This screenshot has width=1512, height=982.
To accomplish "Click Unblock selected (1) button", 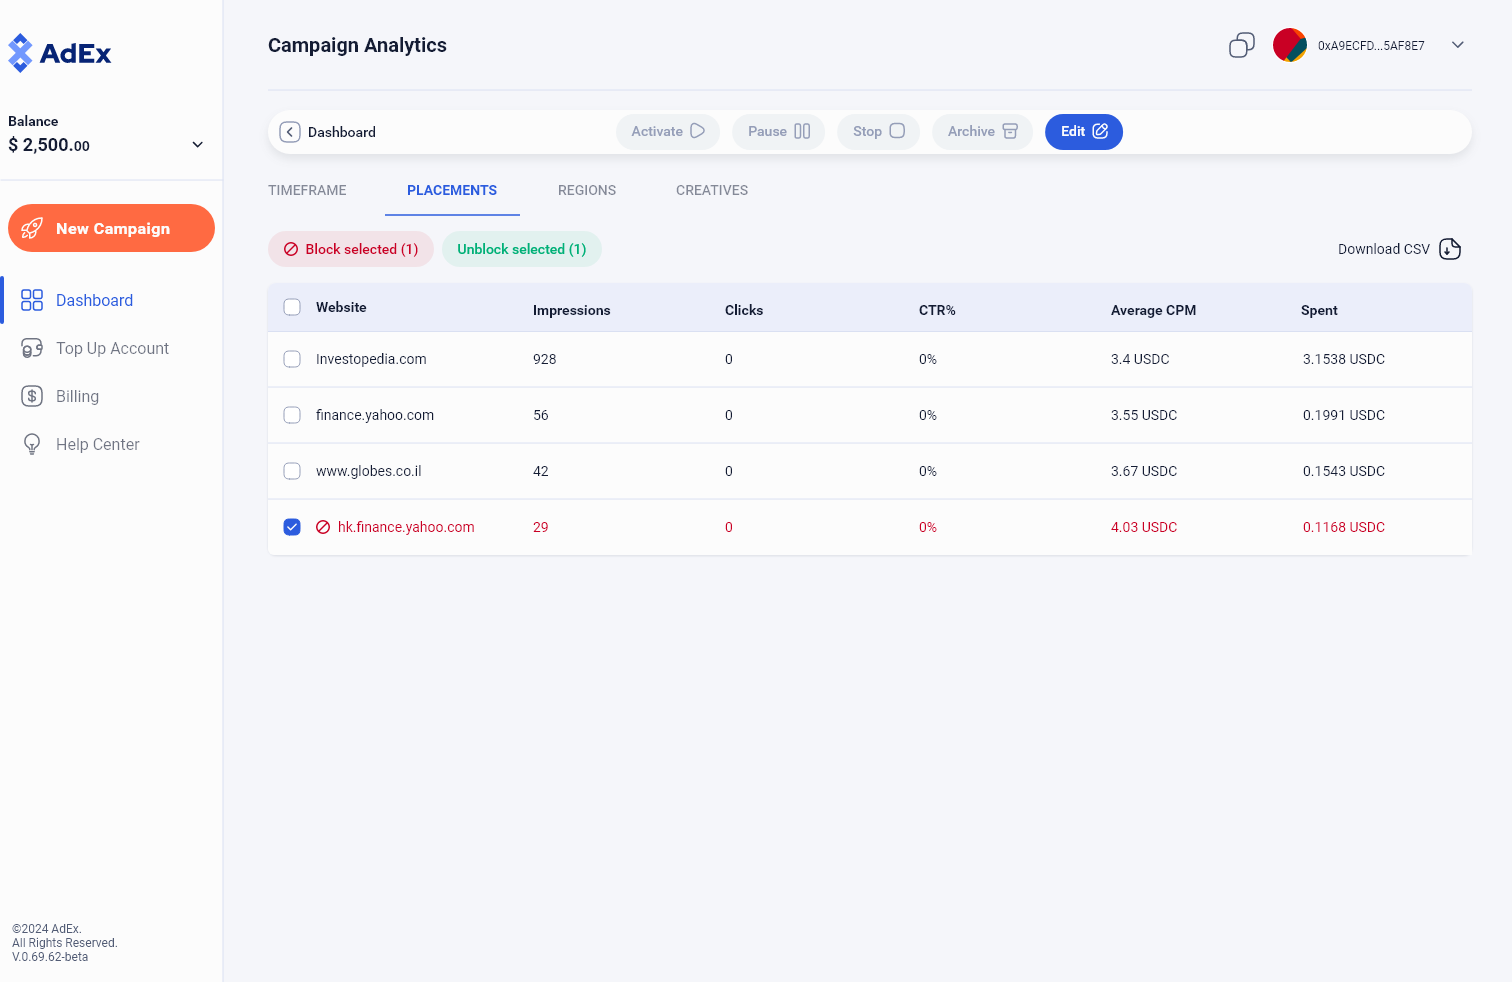I will [x=521, y=249].
